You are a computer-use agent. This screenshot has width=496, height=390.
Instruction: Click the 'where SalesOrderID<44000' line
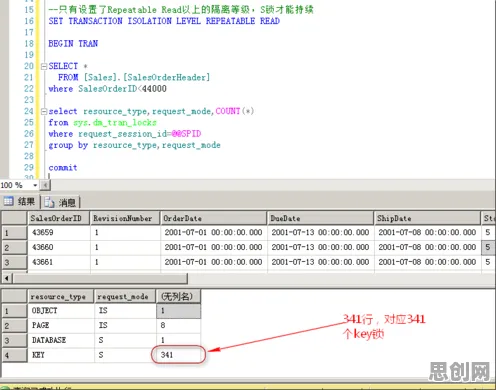107,89
